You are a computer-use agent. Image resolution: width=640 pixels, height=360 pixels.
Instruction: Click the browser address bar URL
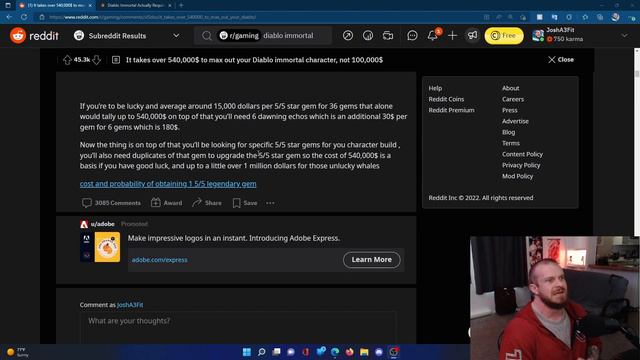pyautogui.click(x=153, y=17)
